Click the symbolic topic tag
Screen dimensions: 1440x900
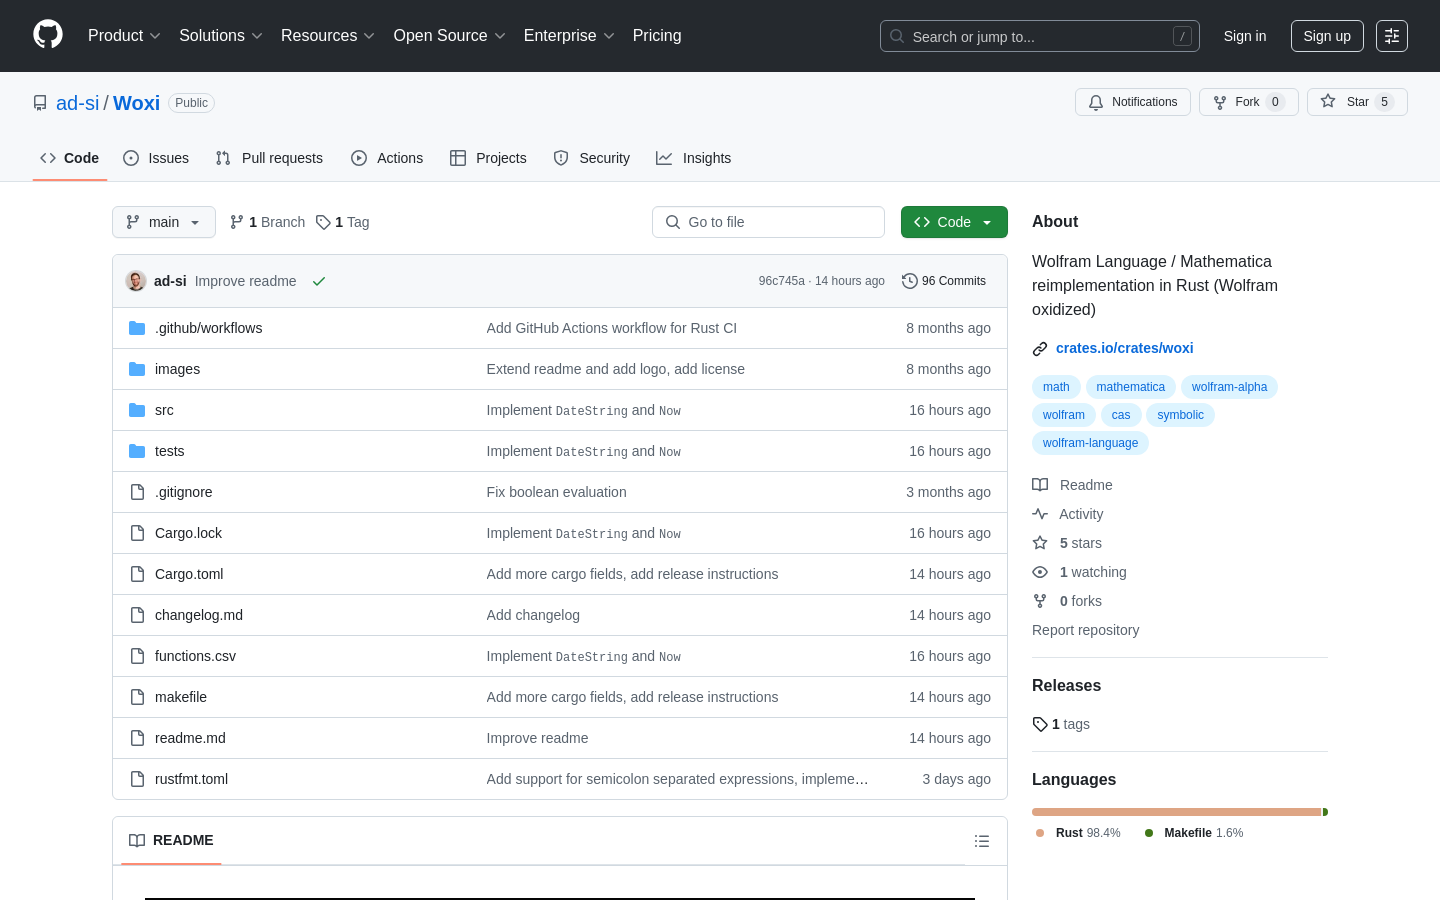(1180, 415)
